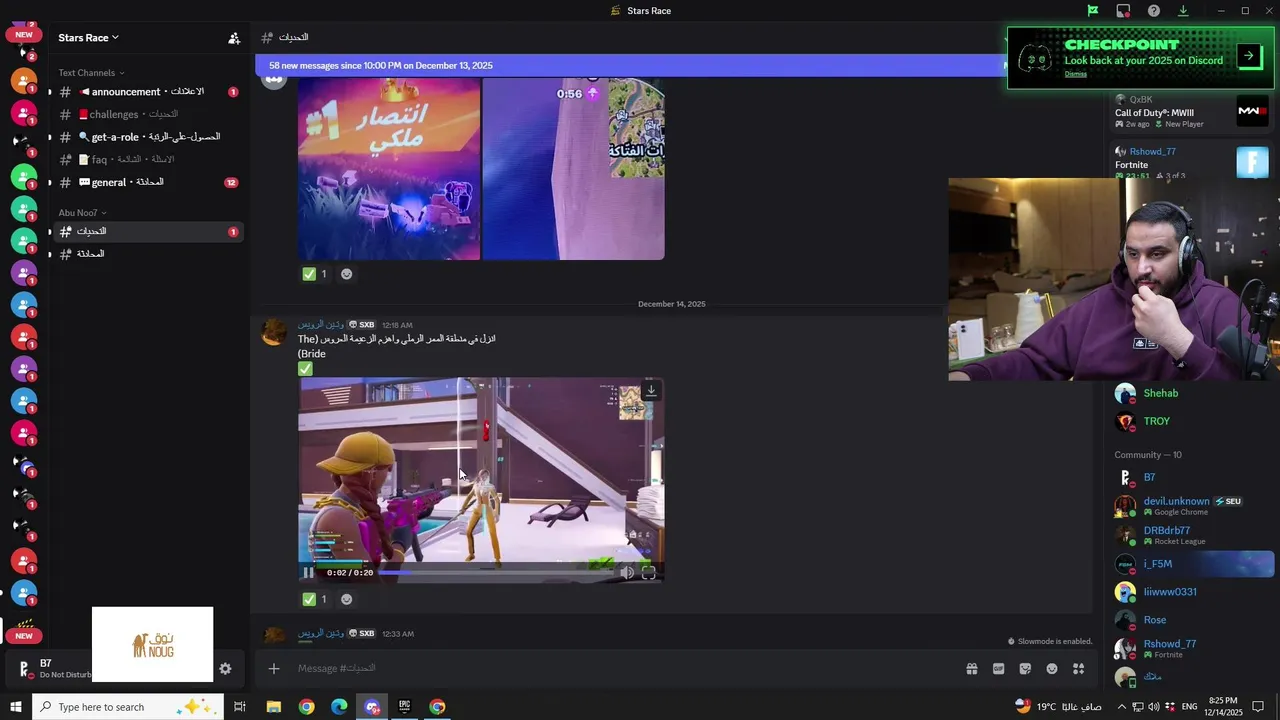Viewport: 1280px width, 720px height.
Task: Click the Windows Start button
Action: (16, 707)
